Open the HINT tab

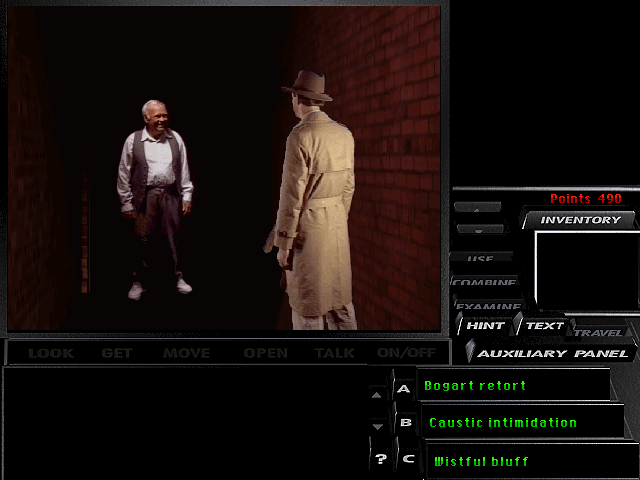[485, 326]
